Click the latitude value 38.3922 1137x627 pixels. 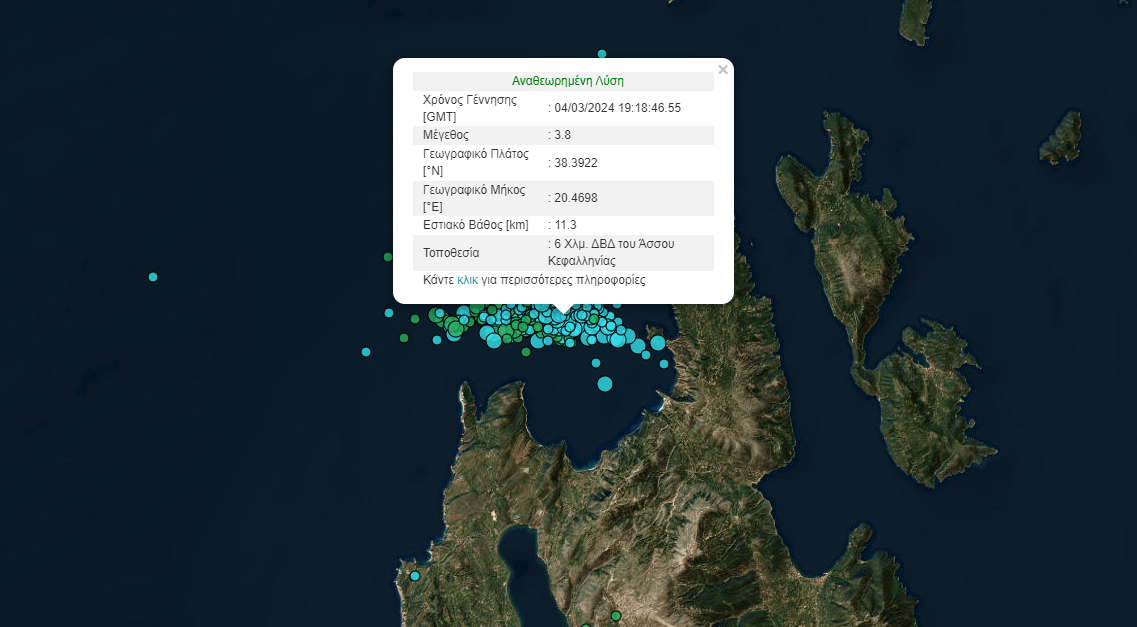576,163
